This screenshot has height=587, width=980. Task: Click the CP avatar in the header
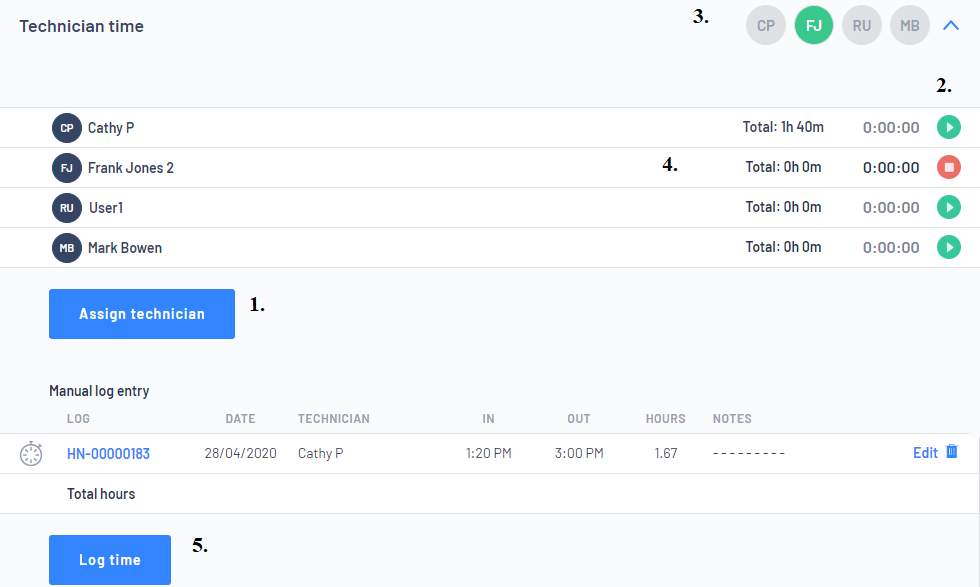766,26
